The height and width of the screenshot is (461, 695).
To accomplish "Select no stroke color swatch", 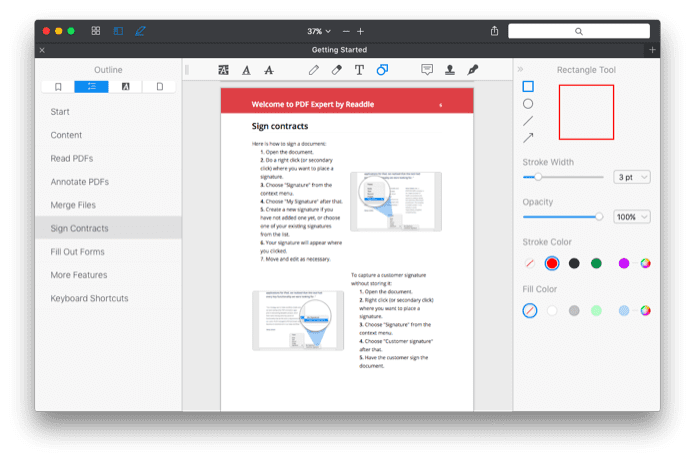I will [530, 263].
